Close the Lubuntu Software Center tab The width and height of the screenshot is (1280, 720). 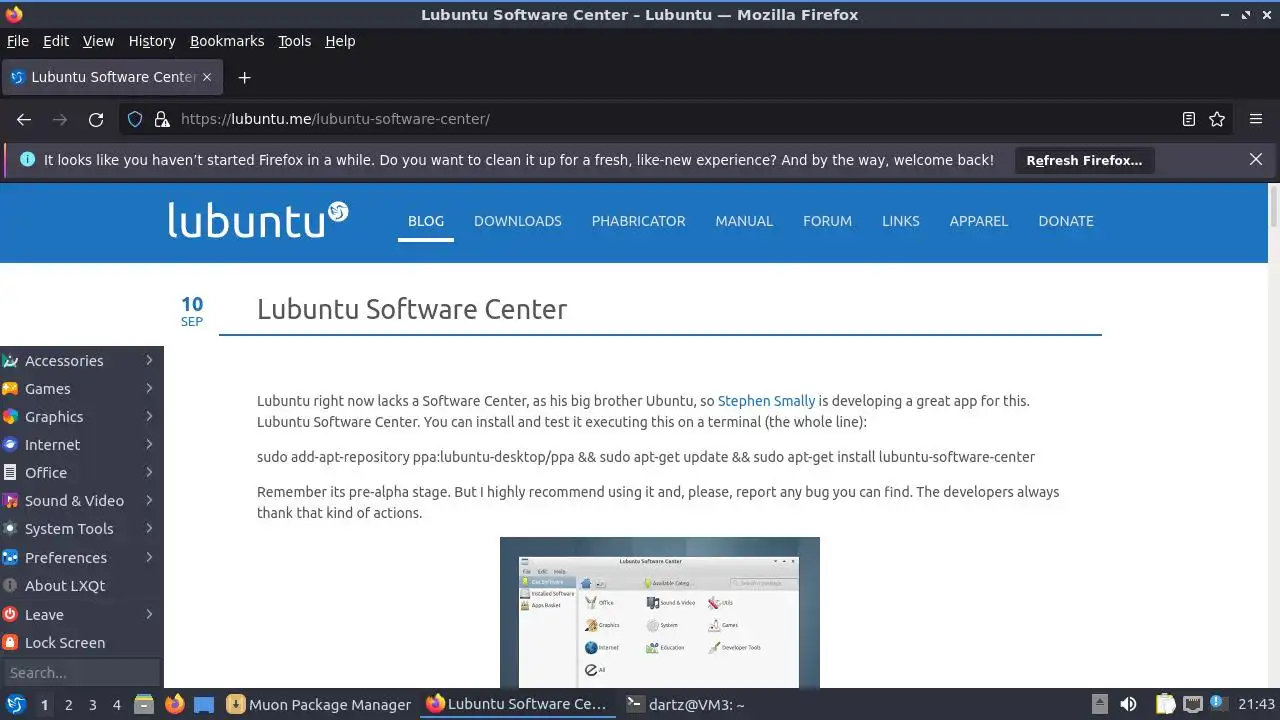tap(208, 77)
